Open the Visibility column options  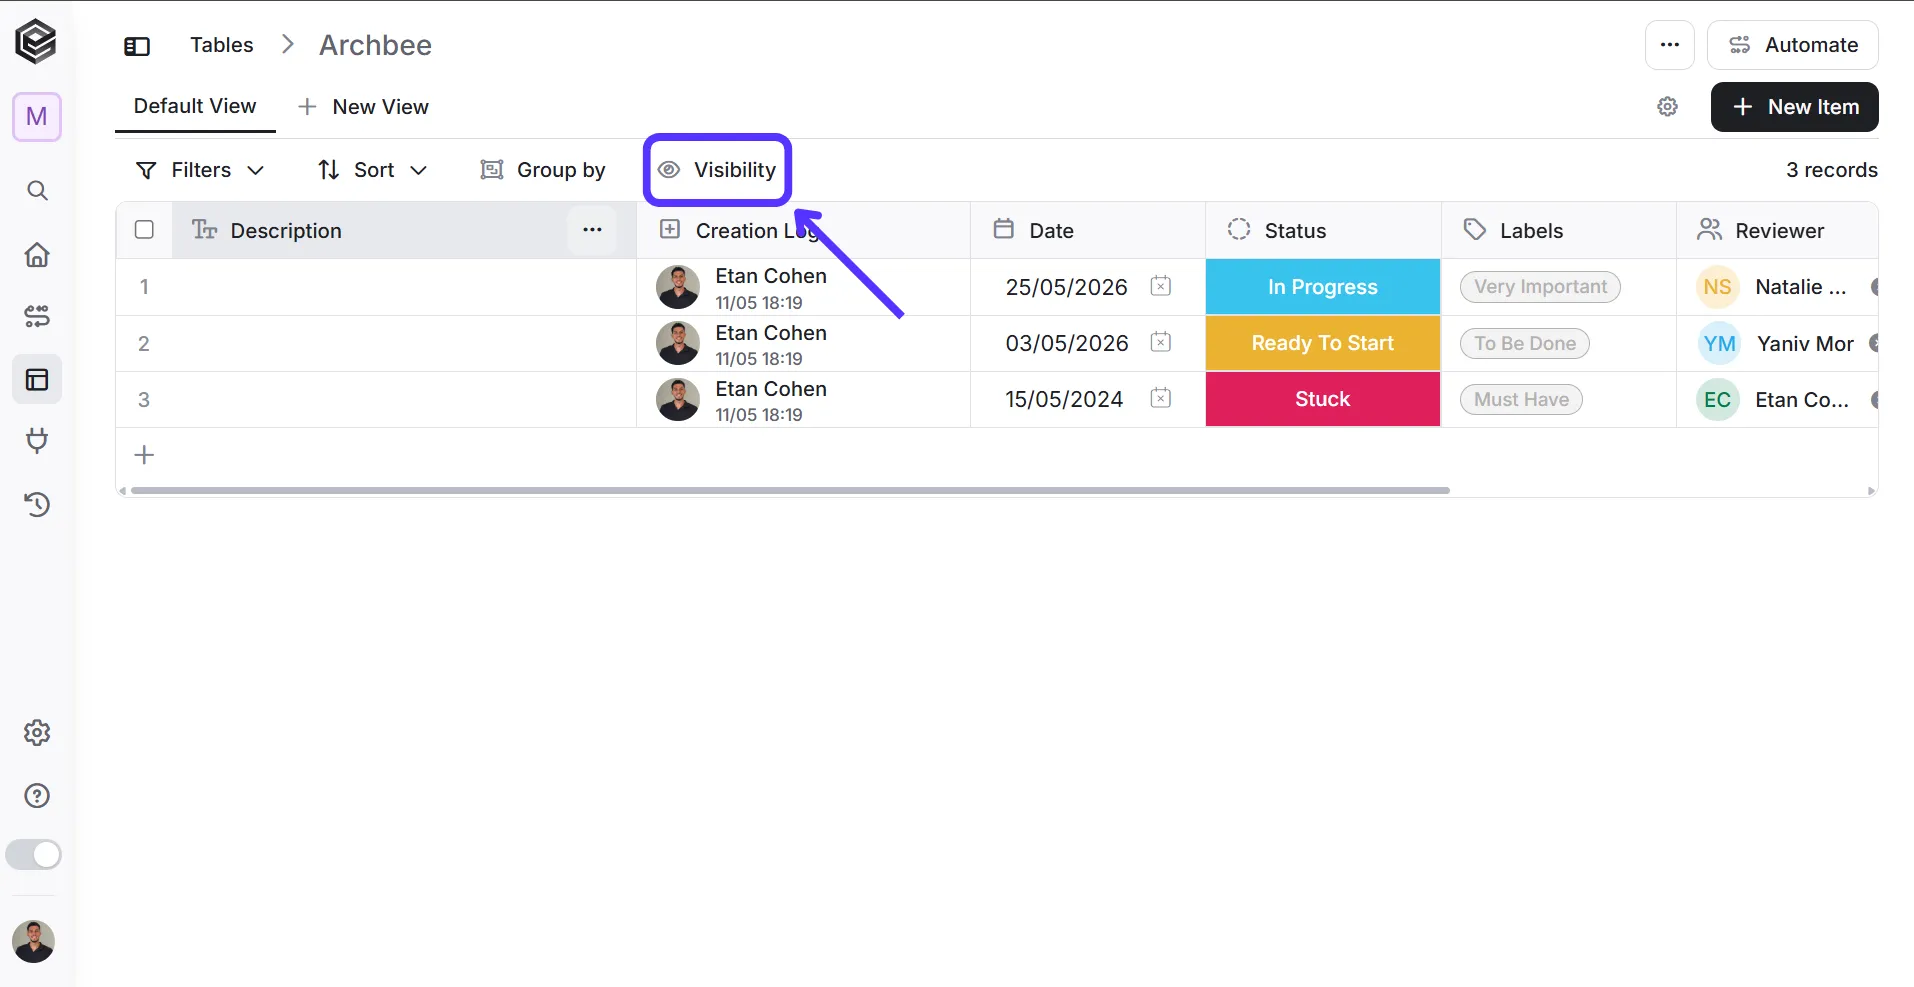point(717,170)
